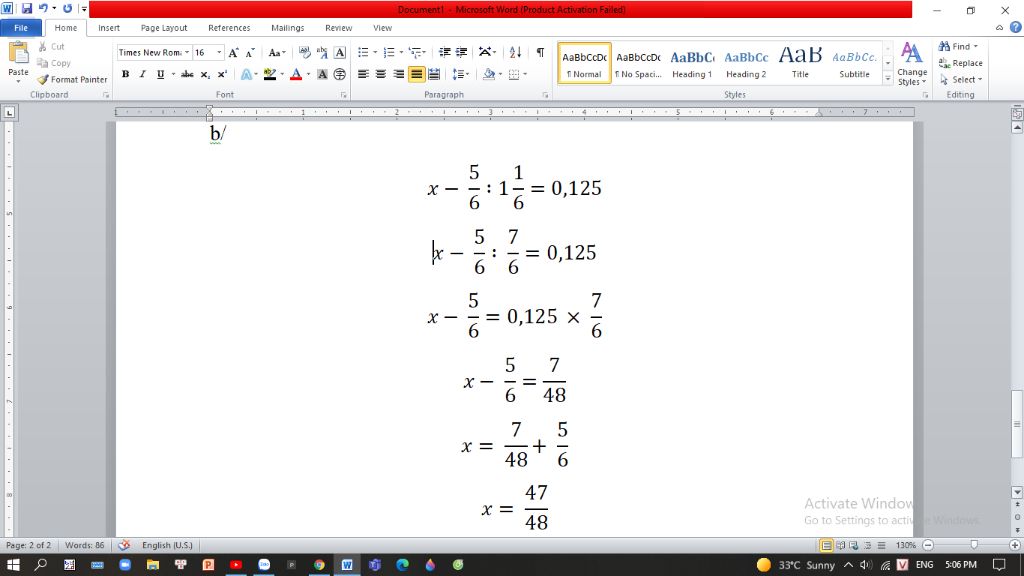Toggle Justify alignment
Image resolution: width=1024 pixels, height=576 pixels.
tap(416, 74)
